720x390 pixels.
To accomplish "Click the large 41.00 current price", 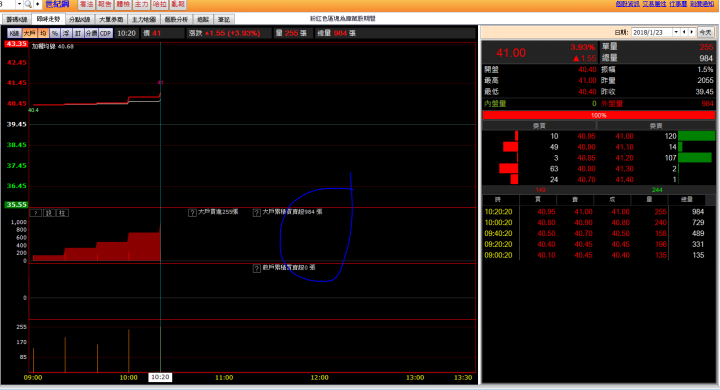I will (511, 53).
